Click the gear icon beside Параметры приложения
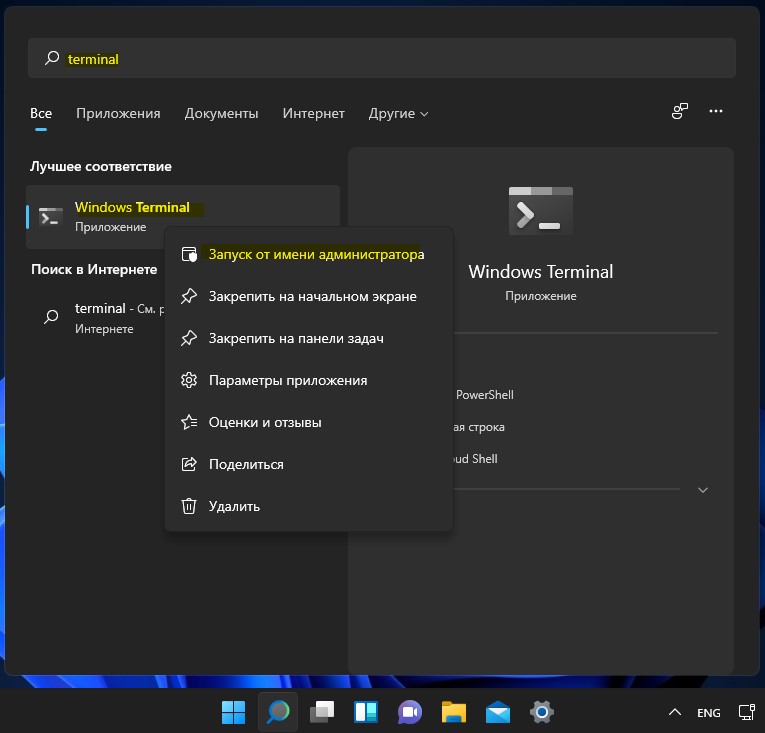The width and height of the screenshot is (765, 733). pos(189,380)
